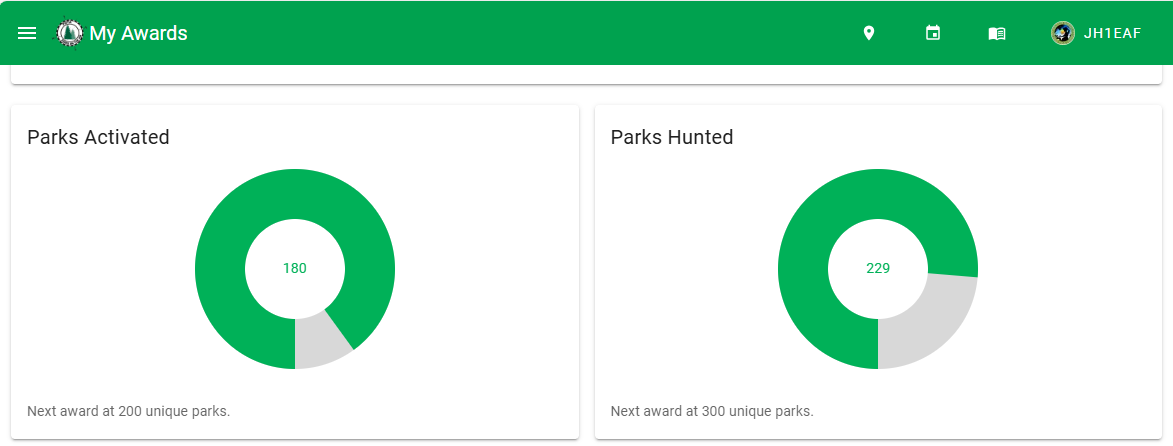Viewport: 1173px width, 446px height.
Task: Open the map location pin icon
Action: point(869,33)
